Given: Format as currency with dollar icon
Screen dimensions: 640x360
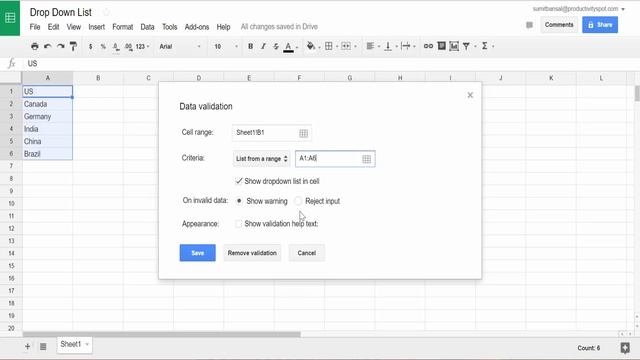Looking at the screenshot, I should click(90, 47).
